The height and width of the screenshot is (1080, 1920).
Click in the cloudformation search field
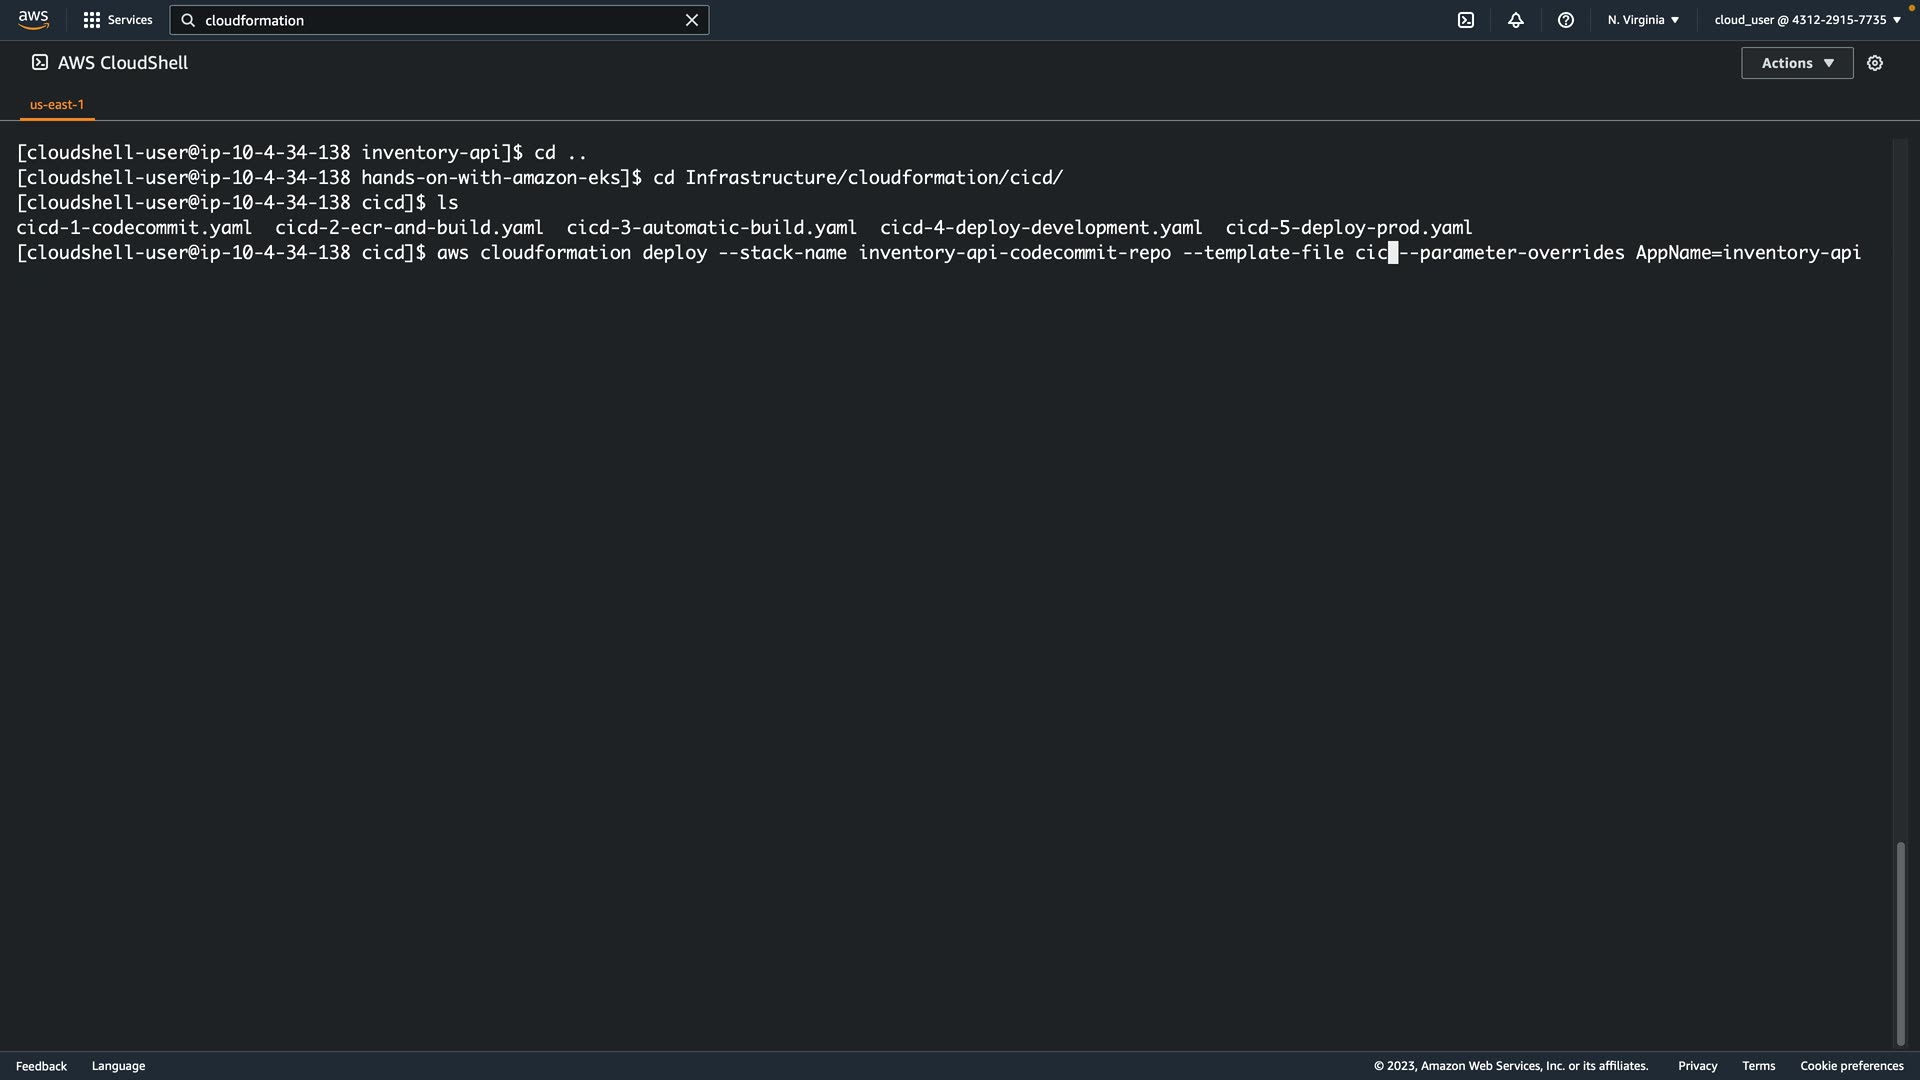pos(440,20)
